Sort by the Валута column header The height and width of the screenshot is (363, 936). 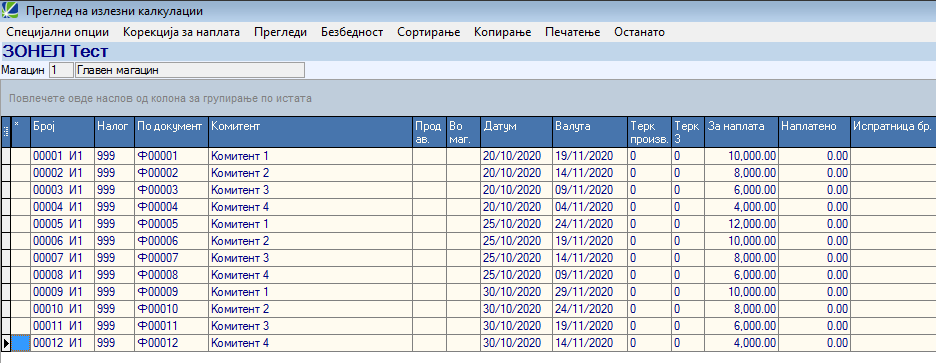tap(590, 133)
